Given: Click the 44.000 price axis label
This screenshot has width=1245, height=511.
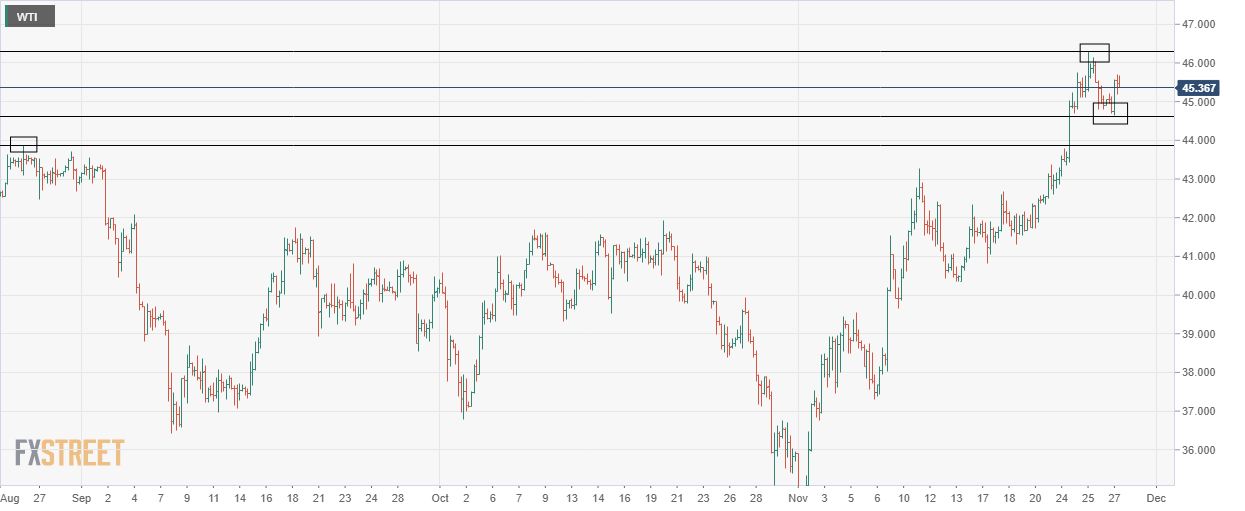Looking at the screenshot, I should point(1199,141).
